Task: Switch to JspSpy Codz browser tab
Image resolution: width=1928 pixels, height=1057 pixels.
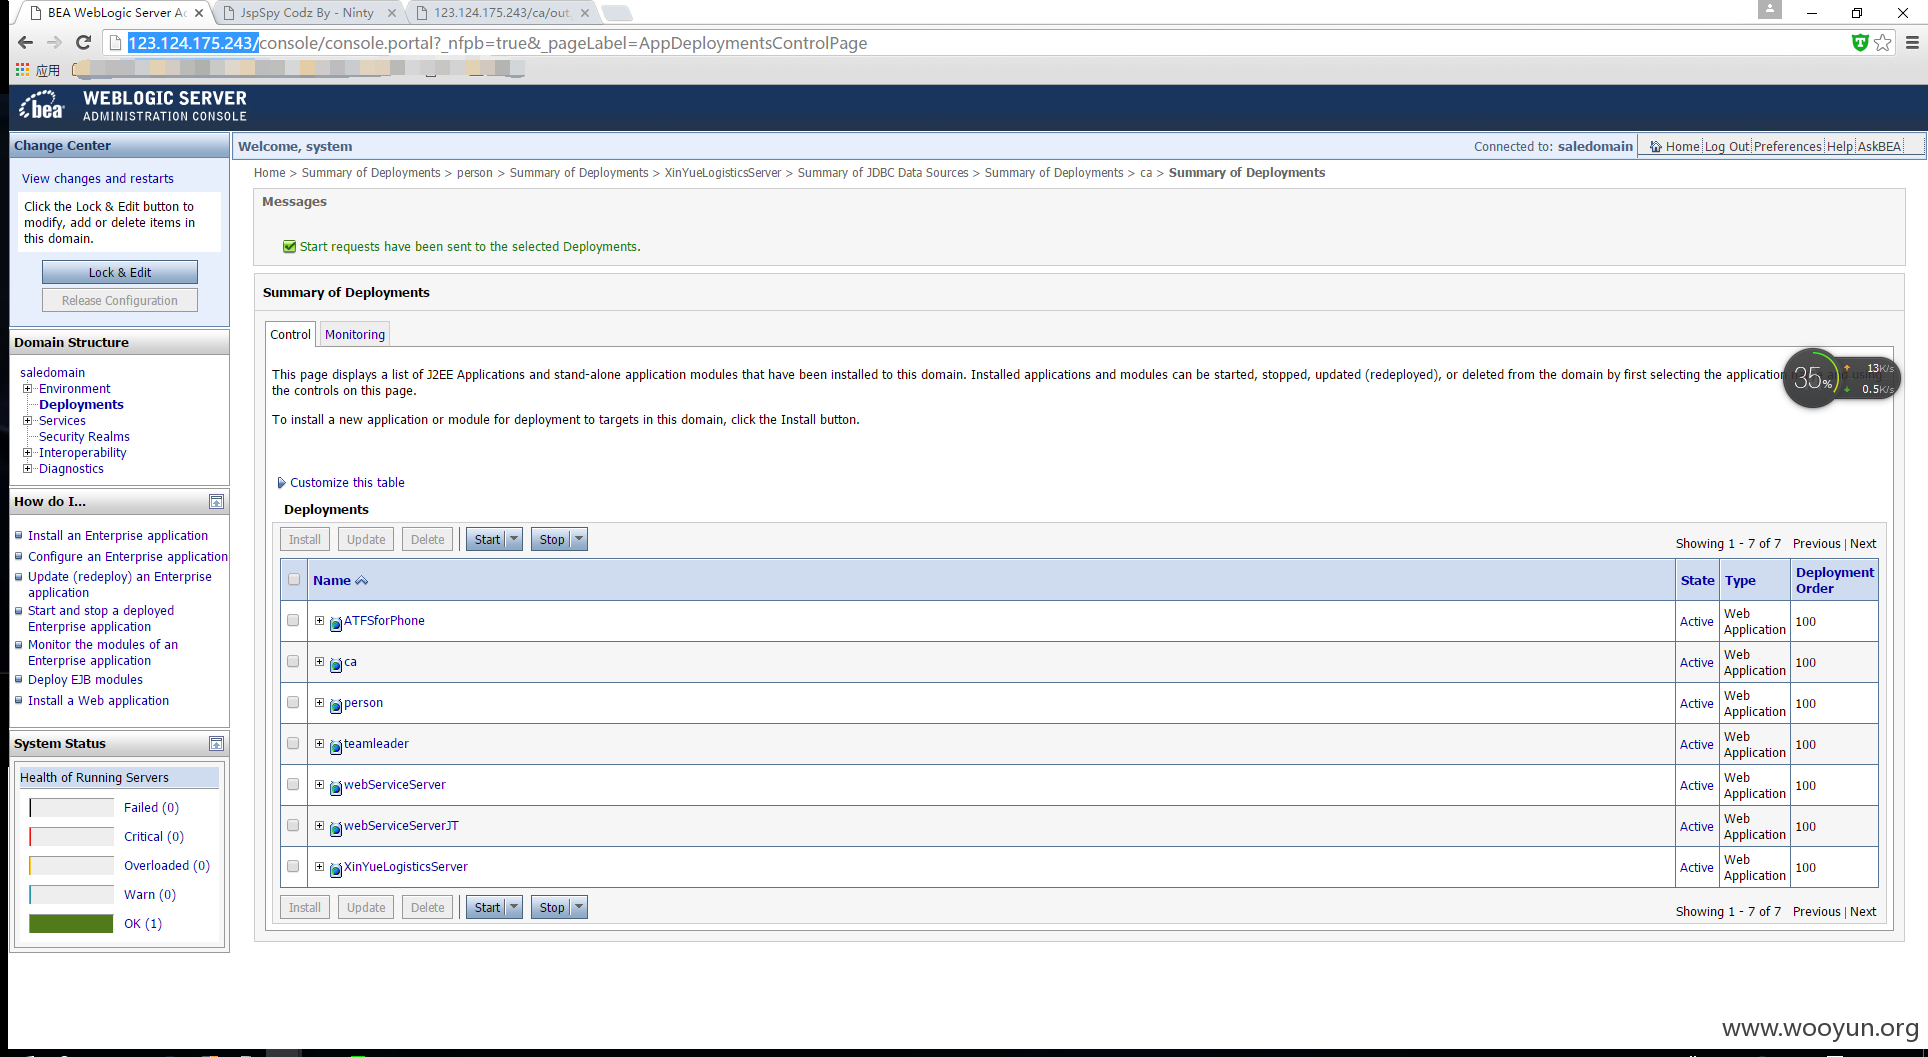Action: 307,13
